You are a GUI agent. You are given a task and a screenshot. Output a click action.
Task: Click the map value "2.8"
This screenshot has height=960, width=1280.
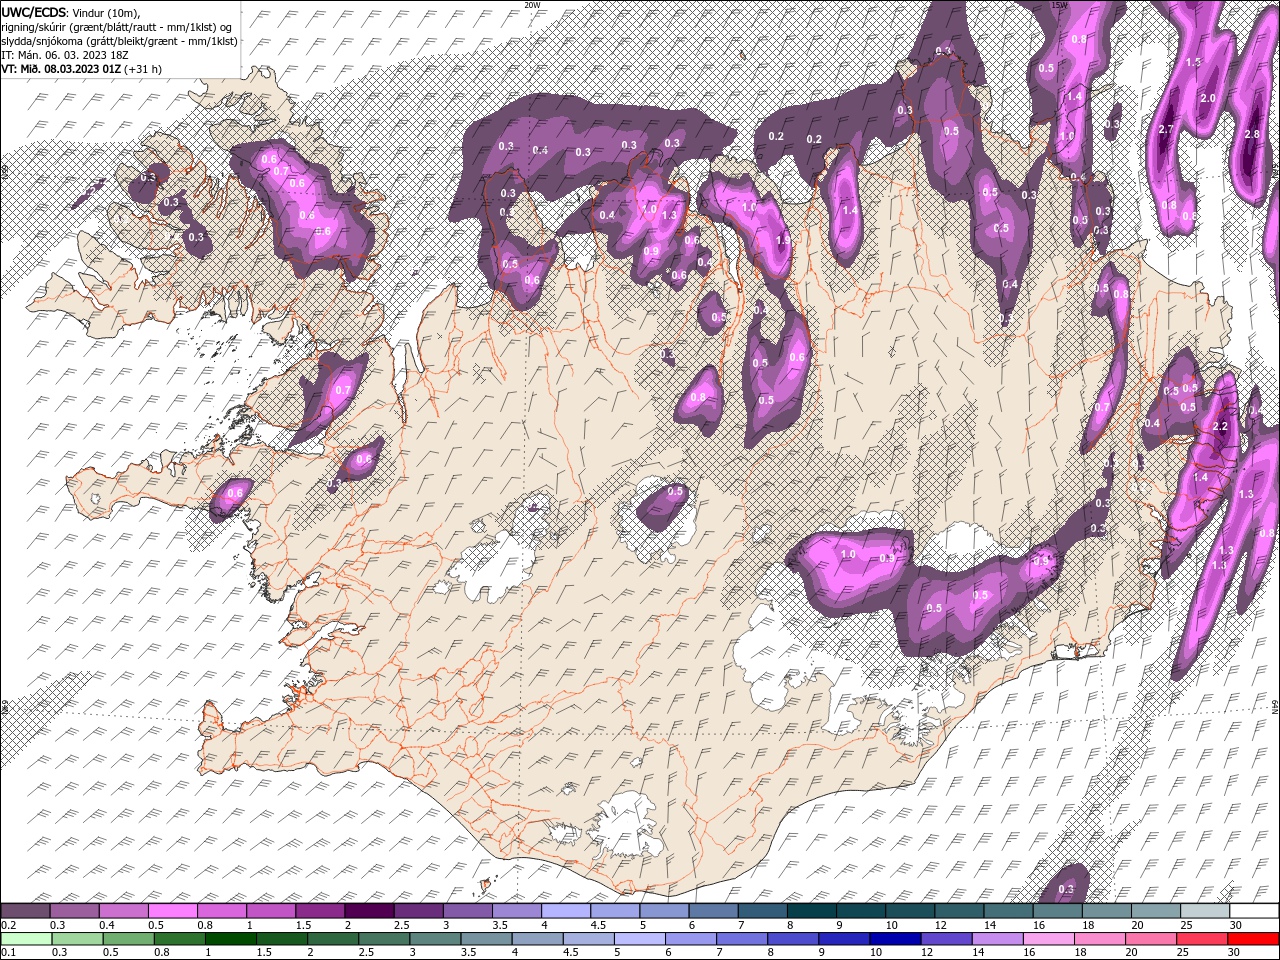point(1252,134)
